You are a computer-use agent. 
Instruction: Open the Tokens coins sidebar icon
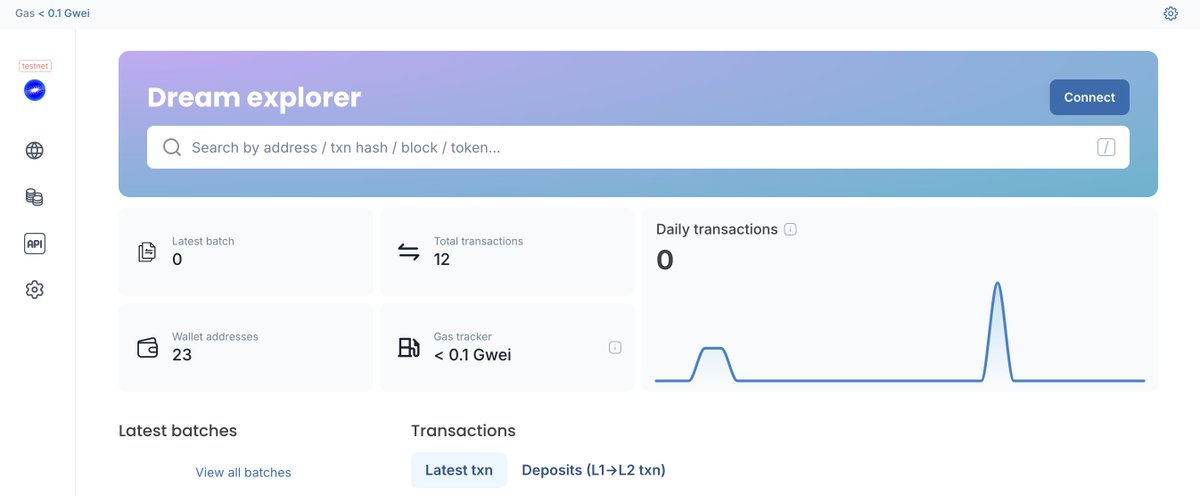click(x=35, y=197)
